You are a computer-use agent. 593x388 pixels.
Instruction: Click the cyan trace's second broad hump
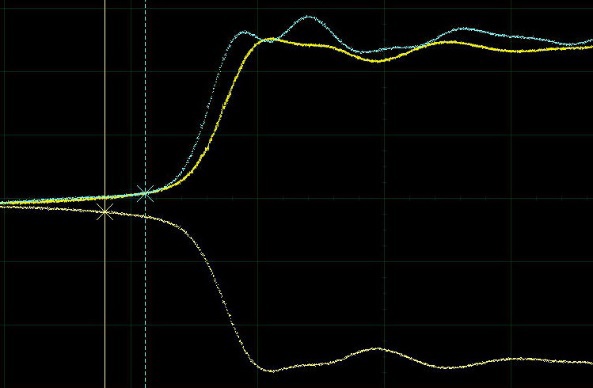tap(463, 28)
